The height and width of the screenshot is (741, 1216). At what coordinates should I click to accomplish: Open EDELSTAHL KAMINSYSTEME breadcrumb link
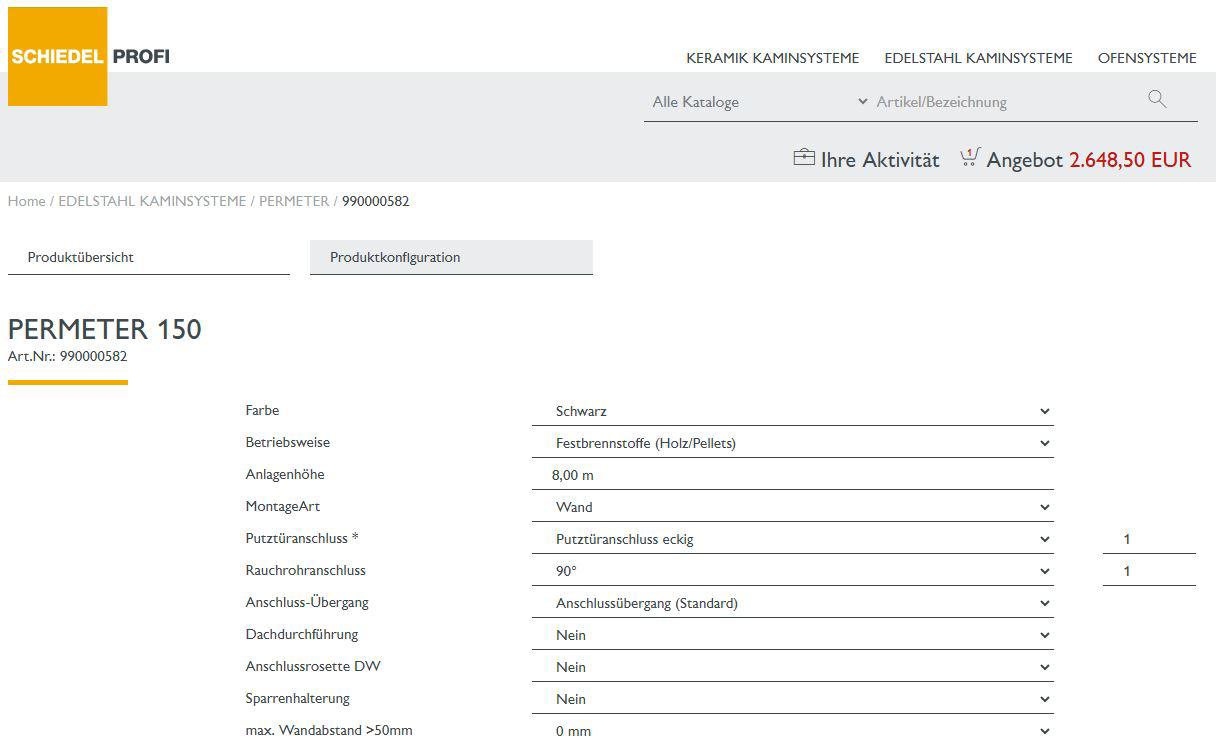pyautogui.click(x=152, y=201)
